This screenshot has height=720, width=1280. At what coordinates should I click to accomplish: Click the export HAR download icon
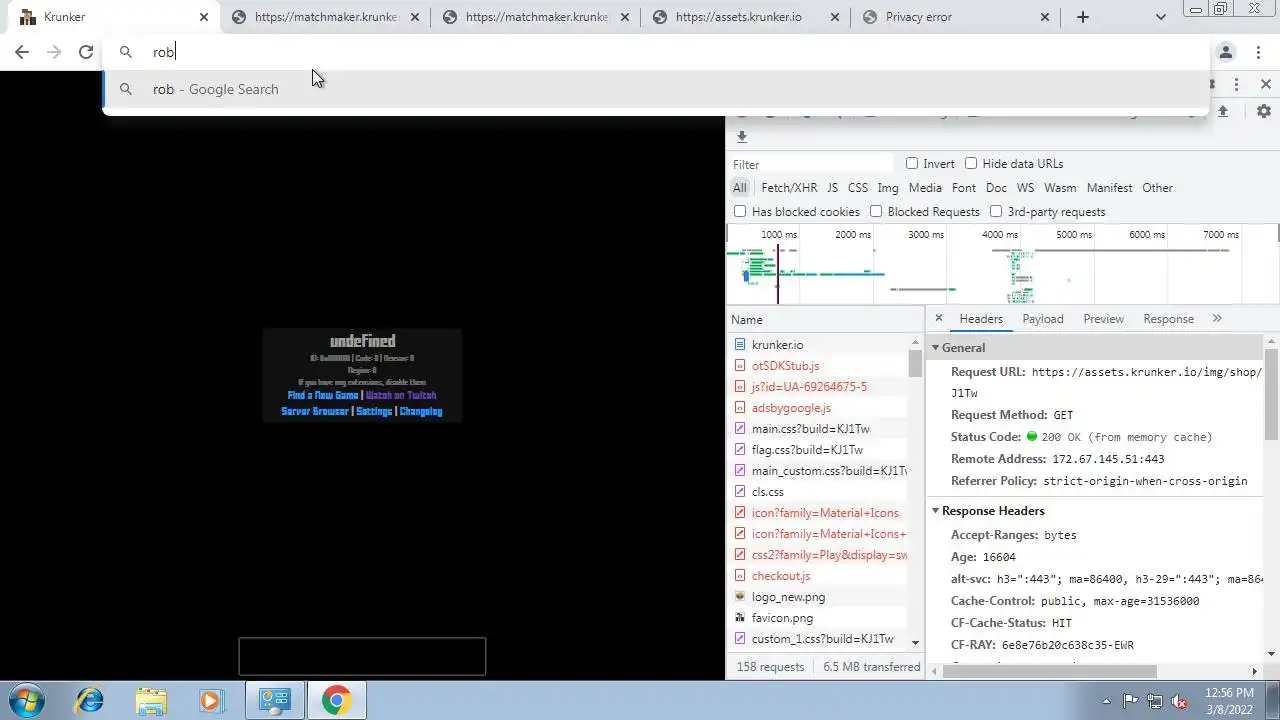pyautogui.click(x=741, y=137)
